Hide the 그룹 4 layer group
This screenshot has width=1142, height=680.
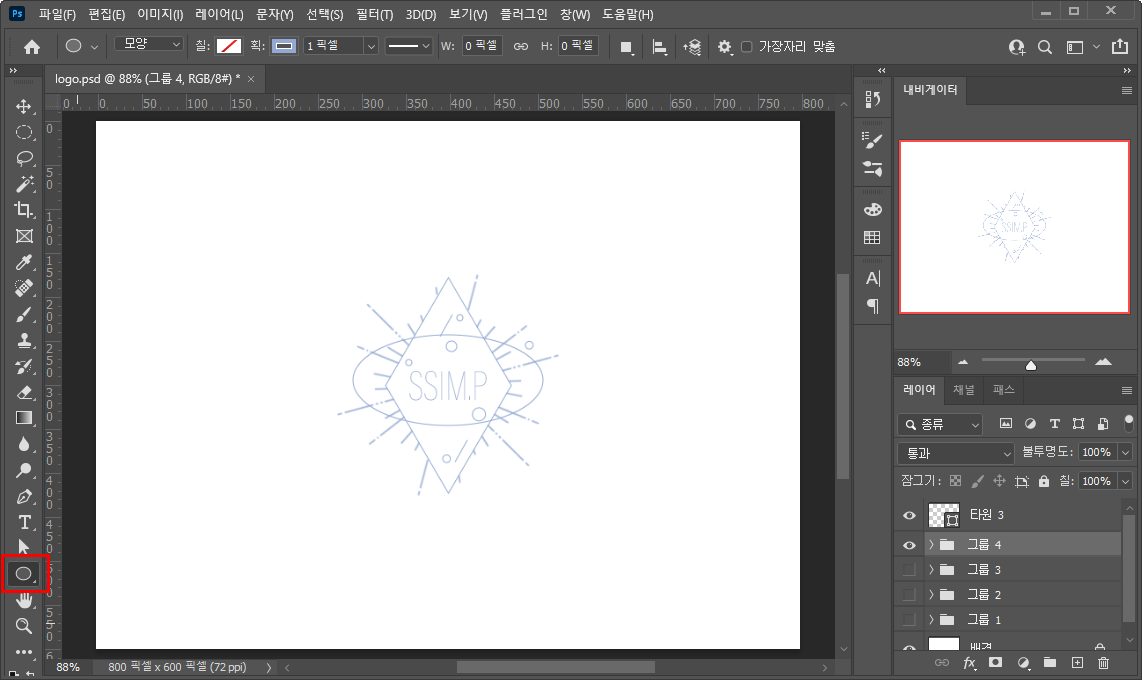(909, 545)
